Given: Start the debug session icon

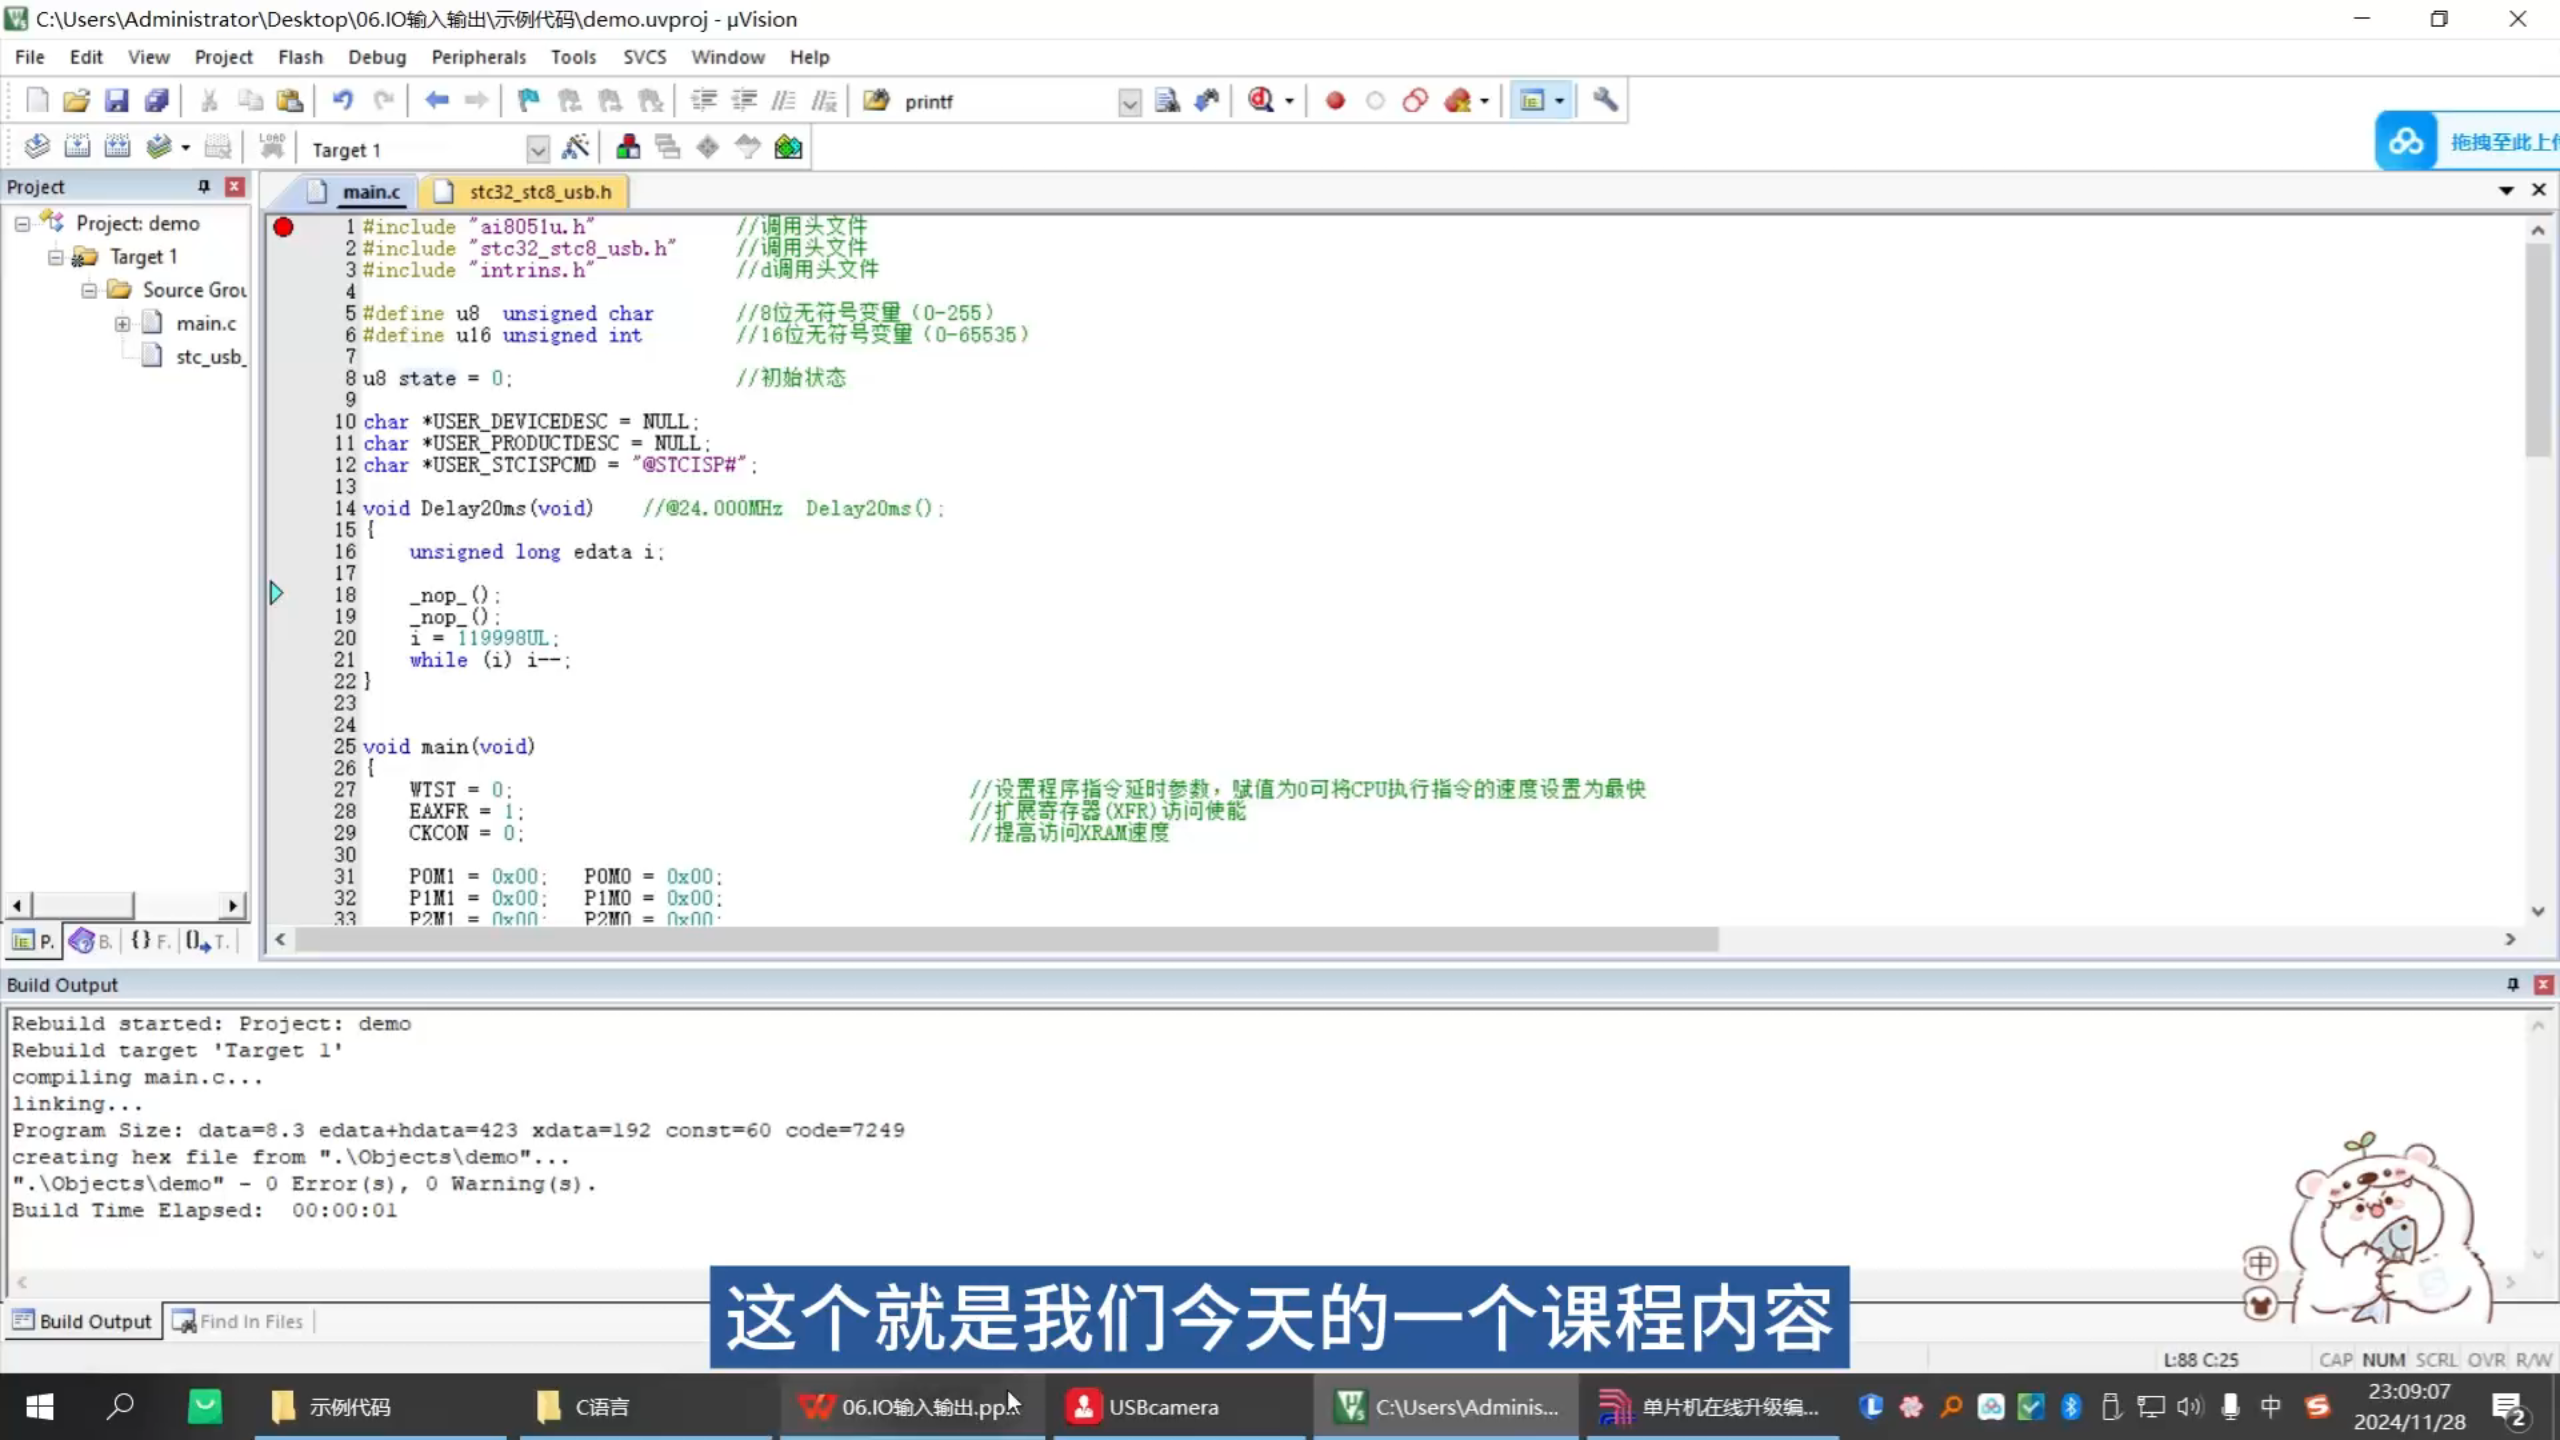Looking at the screenshot, I should click(x=1262, y=100).
